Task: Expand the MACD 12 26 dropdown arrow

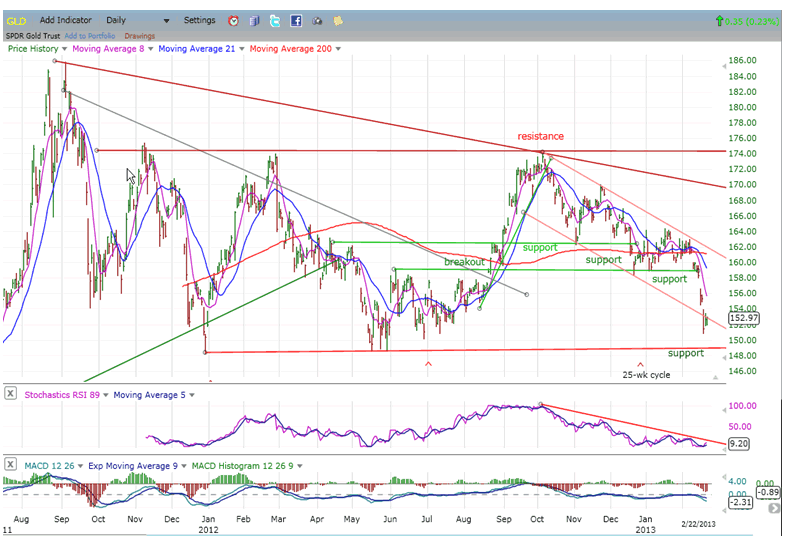Action: click(80, 466)
